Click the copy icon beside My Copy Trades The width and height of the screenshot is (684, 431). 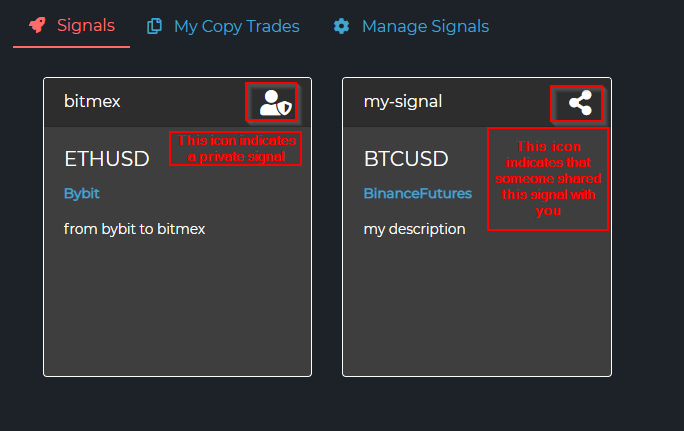[155, 26]
